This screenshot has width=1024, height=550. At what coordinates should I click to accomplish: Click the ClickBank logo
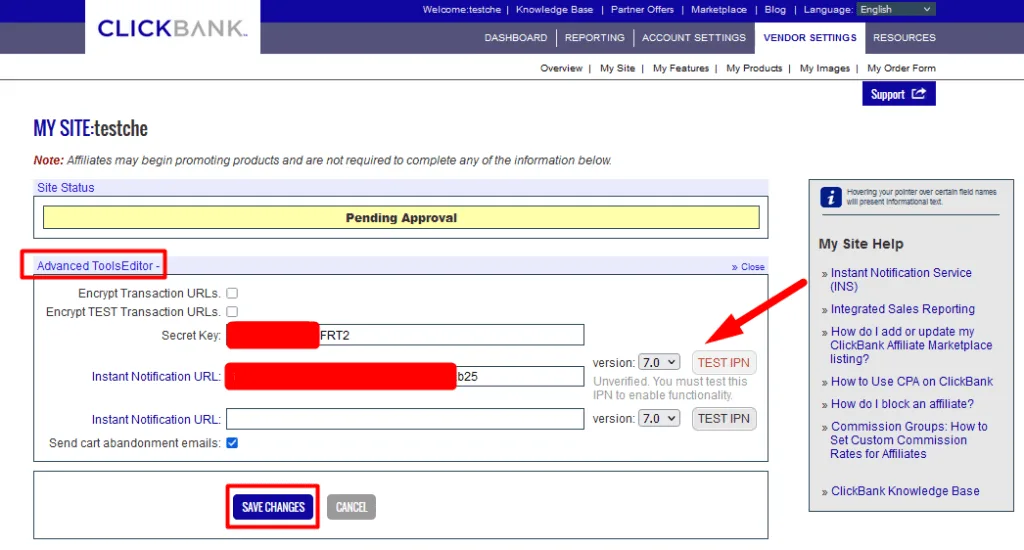point(172,28)
